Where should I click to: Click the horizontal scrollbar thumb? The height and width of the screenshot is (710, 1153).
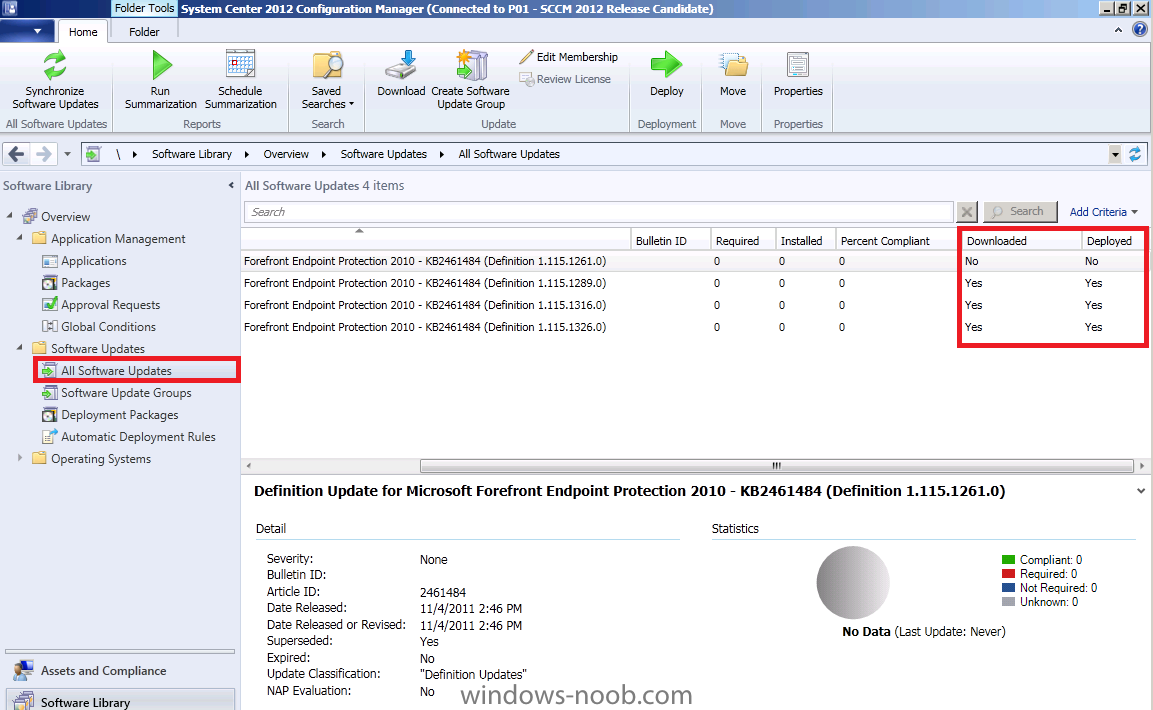point(777,465)
